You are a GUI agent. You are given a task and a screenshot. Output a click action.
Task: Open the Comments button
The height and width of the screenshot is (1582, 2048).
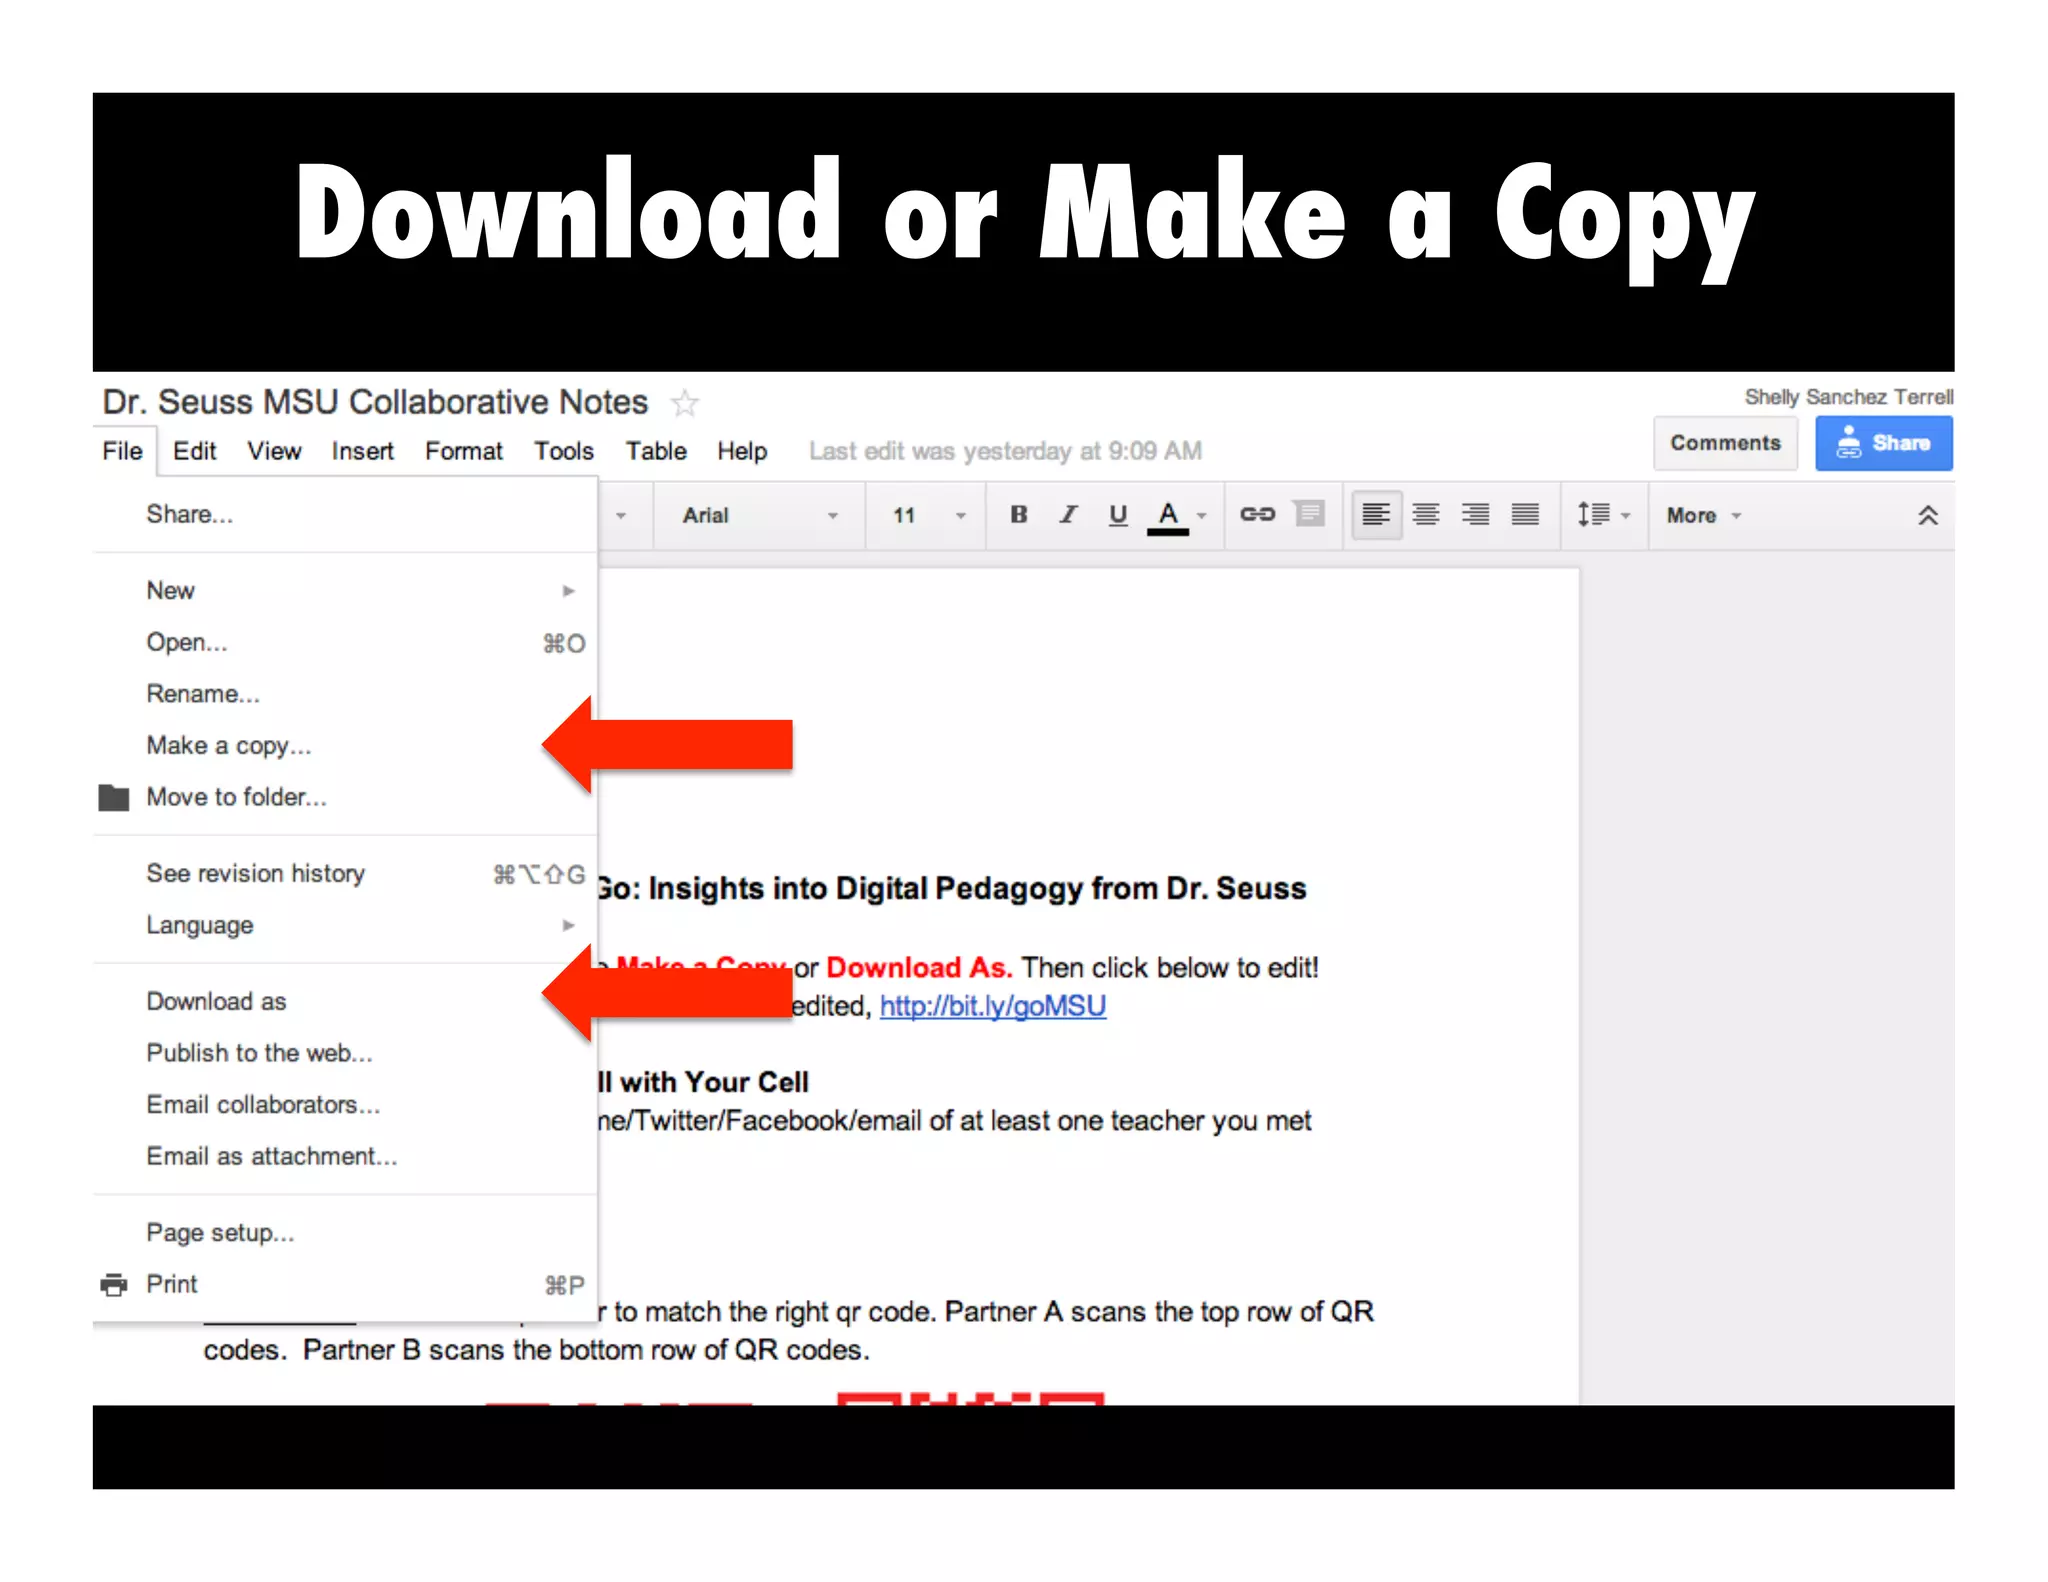pyautogui.click(x=1725, y=443)
